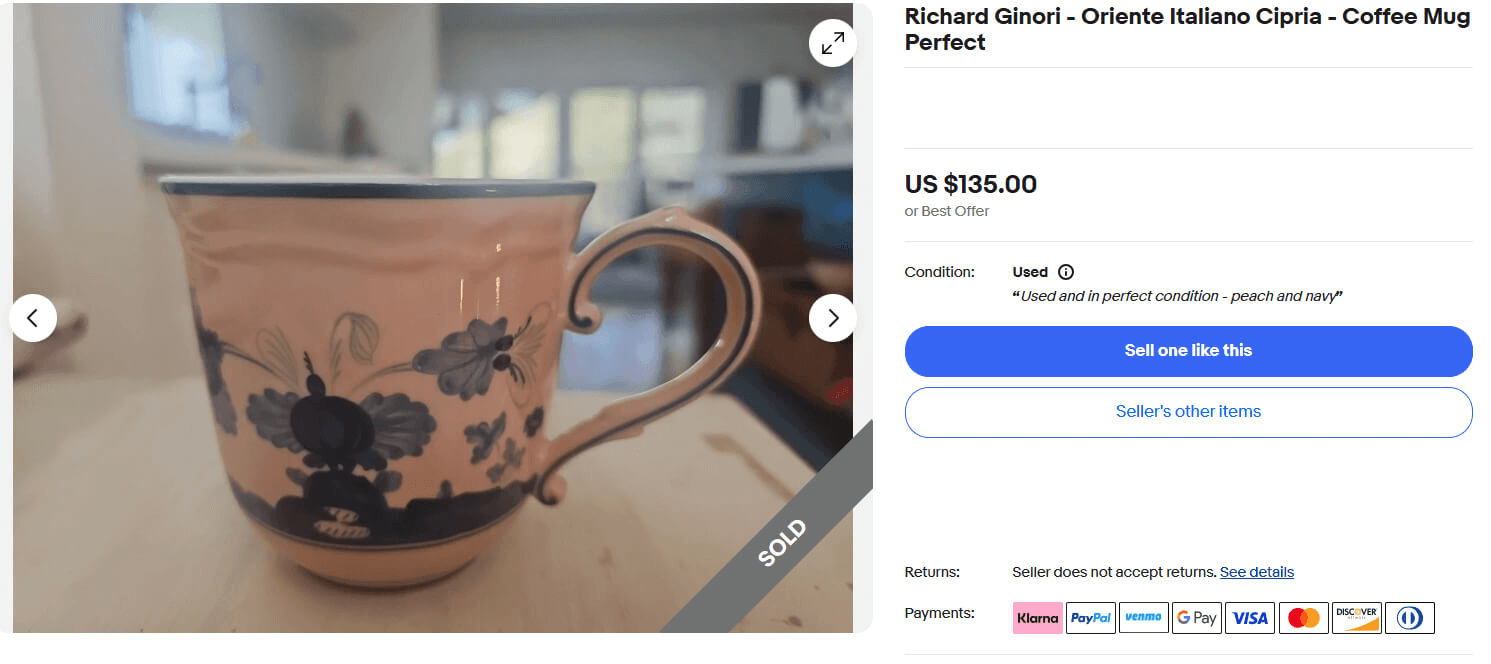Click the Venmo payment icon

pyautogui.click(x=1144, y=617)
